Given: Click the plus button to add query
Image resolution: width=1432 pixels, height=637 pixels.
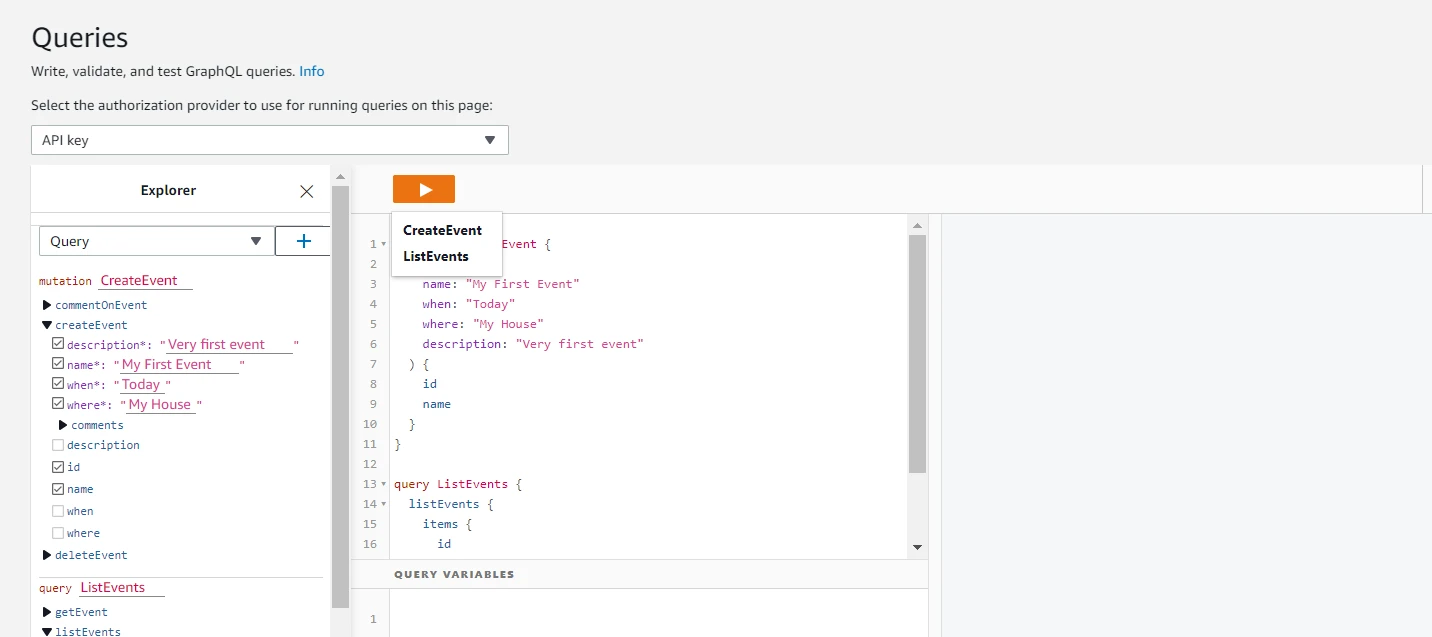Looking at the screenshot, I should click(303, 241).
